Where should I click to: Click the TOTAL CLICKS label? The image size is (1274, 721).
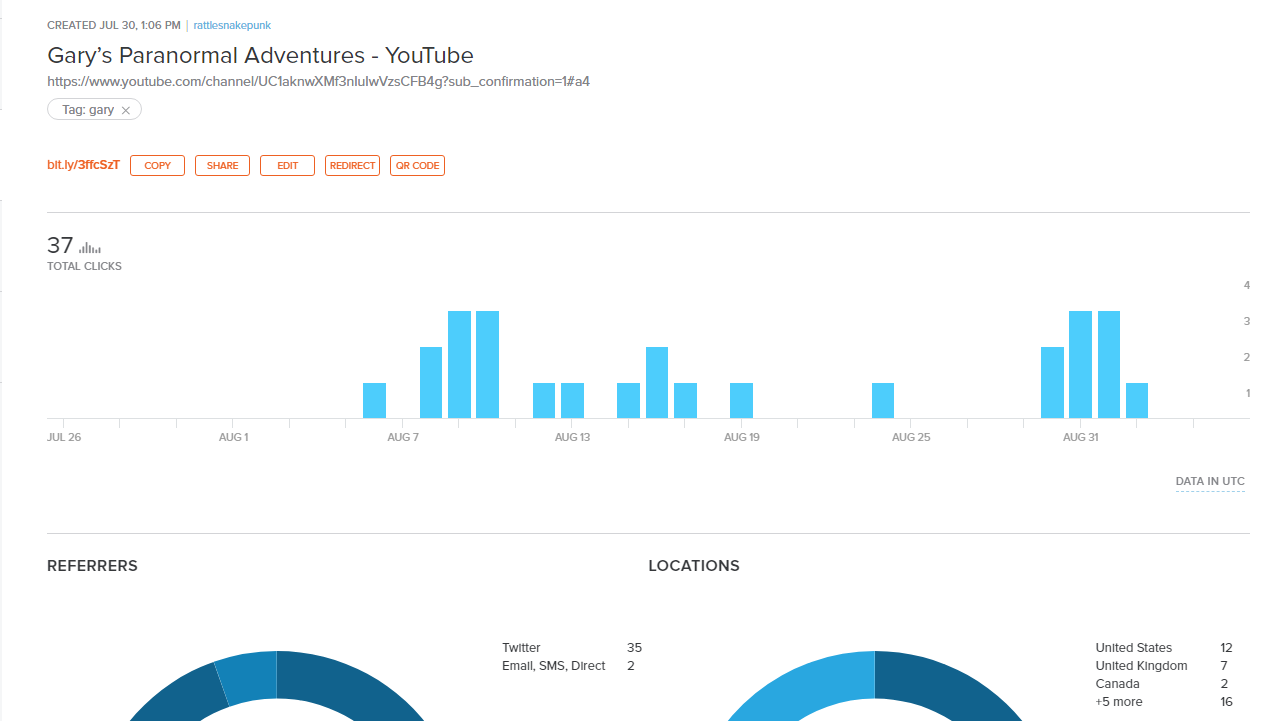84,266
